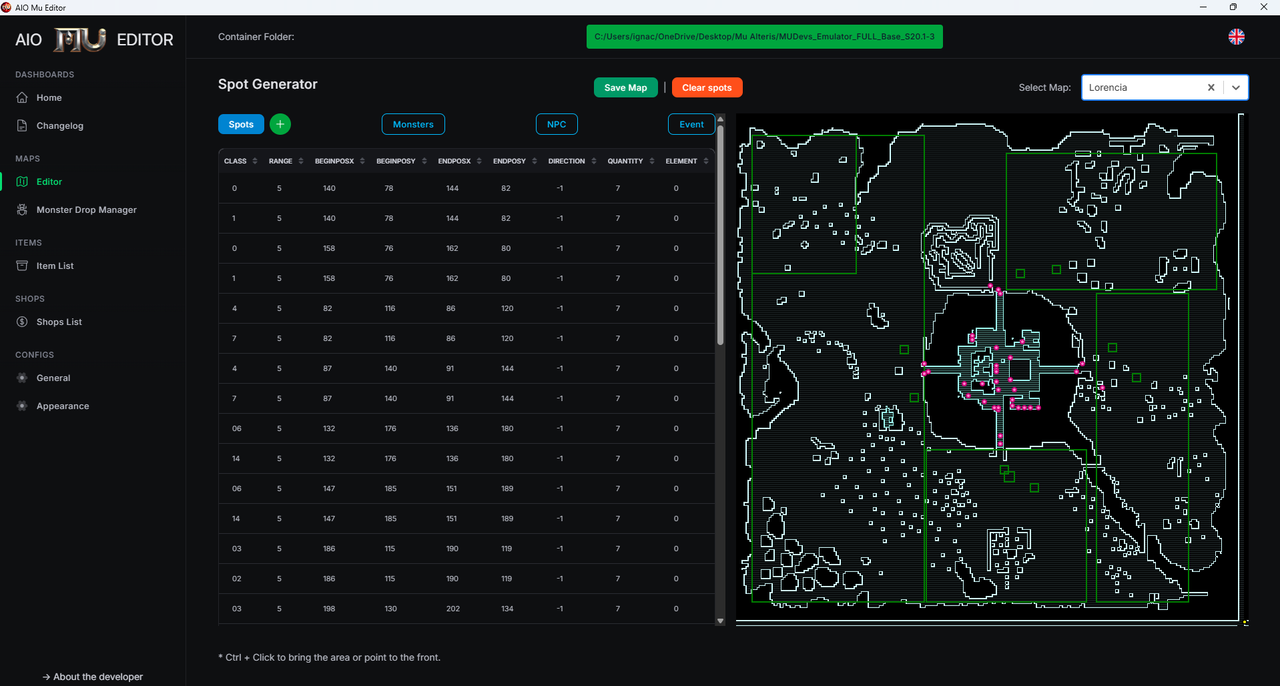Image resolution: width=1280 pixels, height=686 pixels.
Task: Click the AIO MU Editor logo
Action: (94, 40)
